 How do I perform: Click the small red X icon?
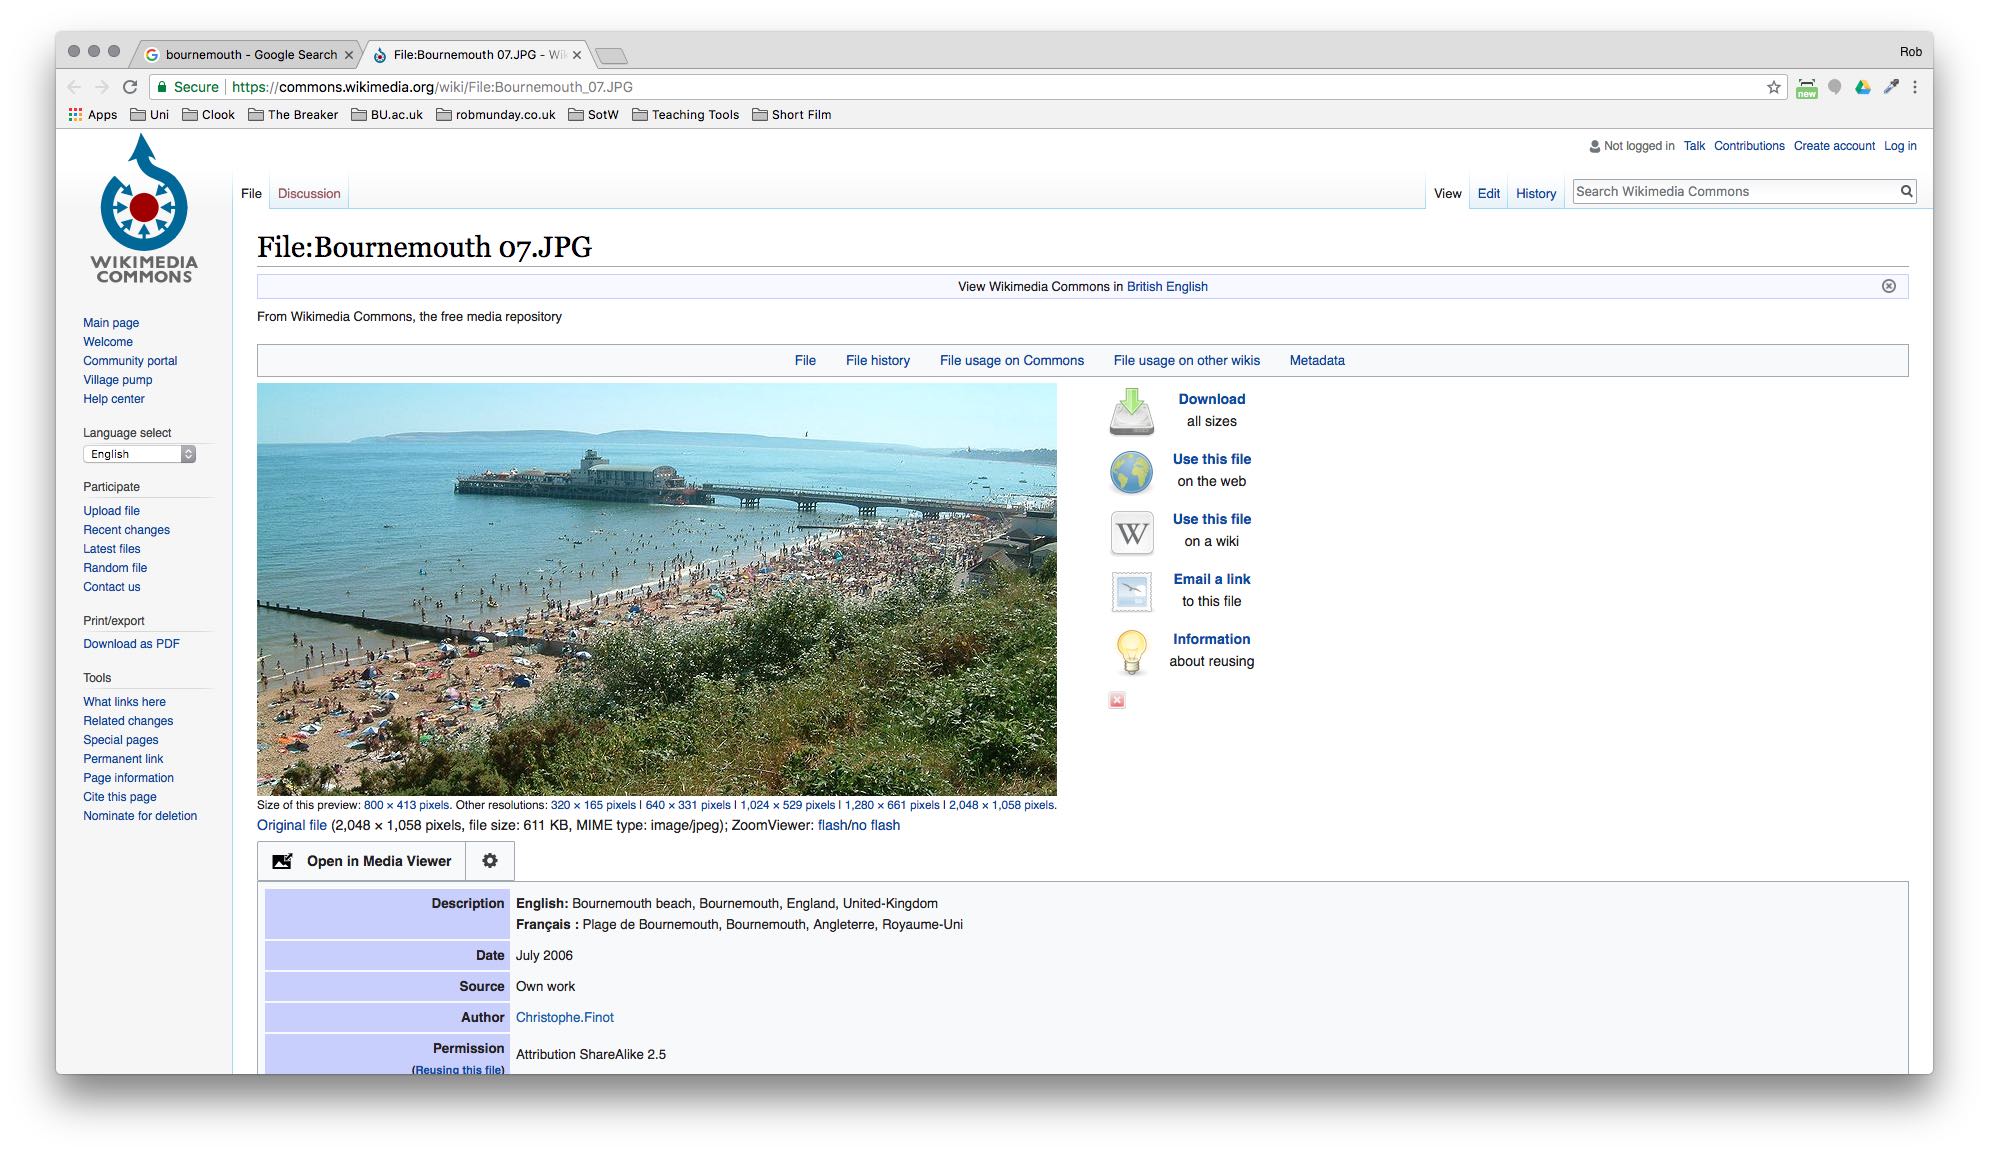pos(1117,700)
